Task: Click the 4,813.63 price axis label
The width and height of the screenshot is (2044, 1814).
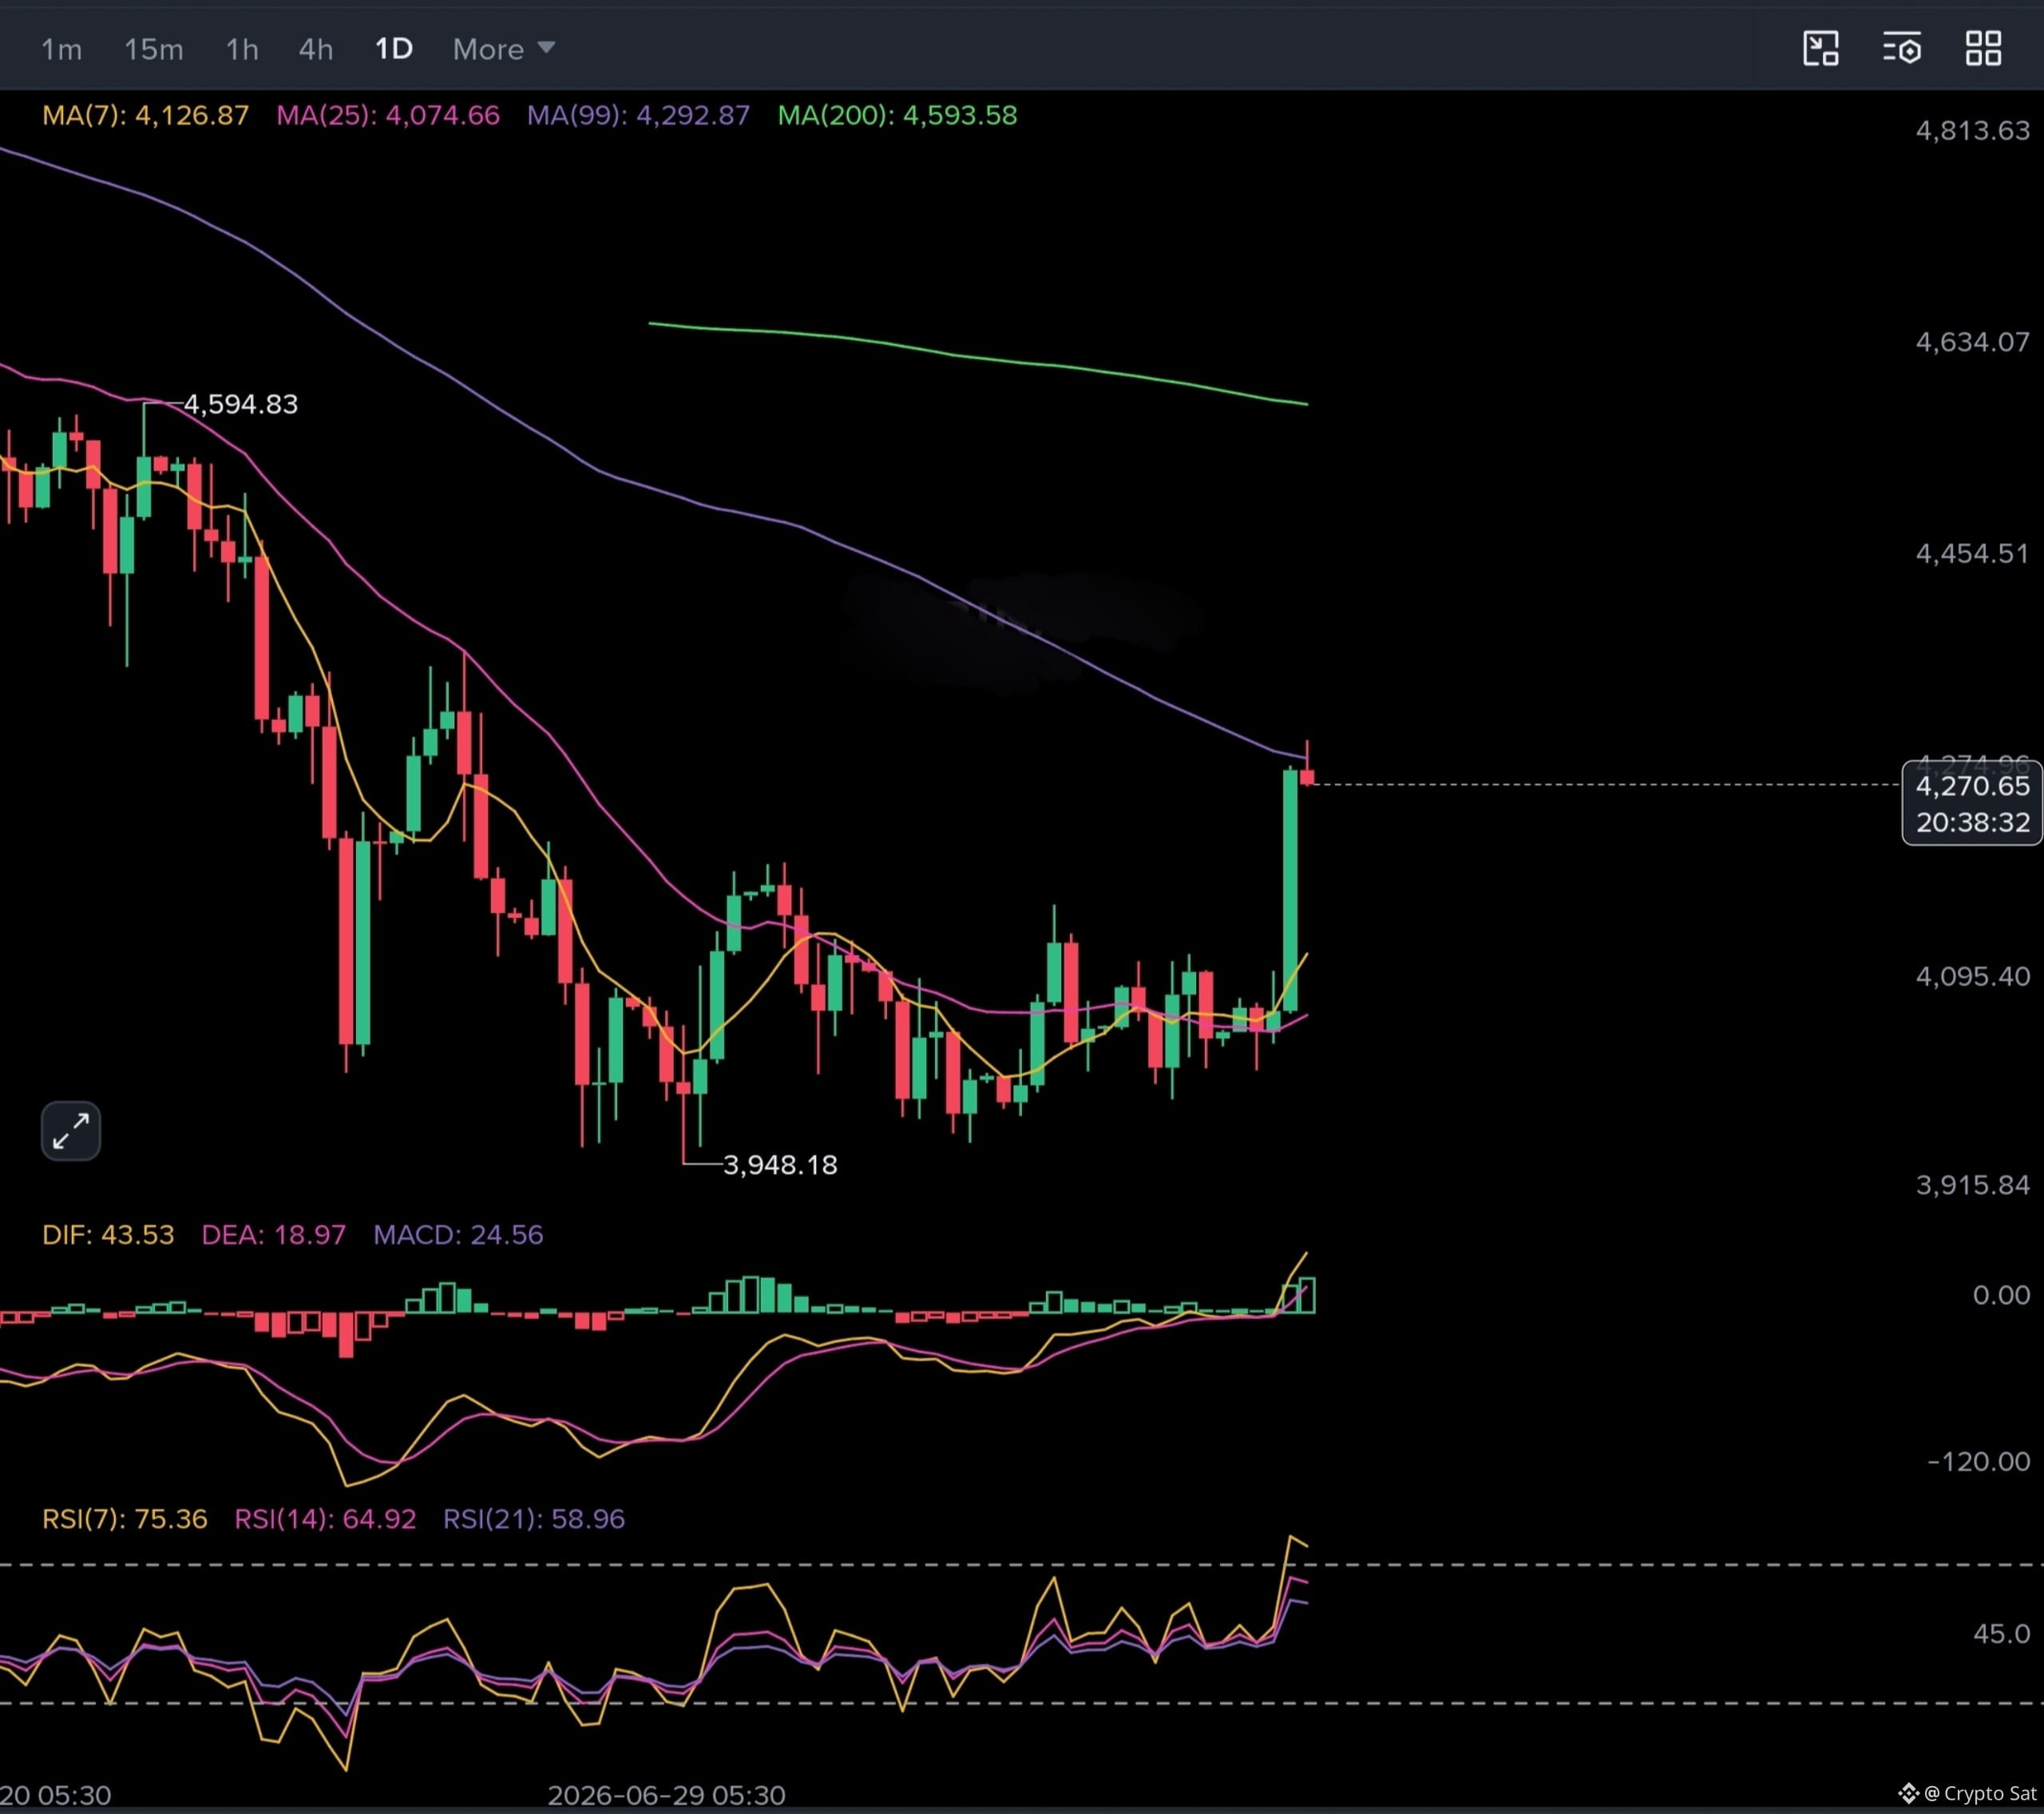Action: click(x=1972, y=131)
